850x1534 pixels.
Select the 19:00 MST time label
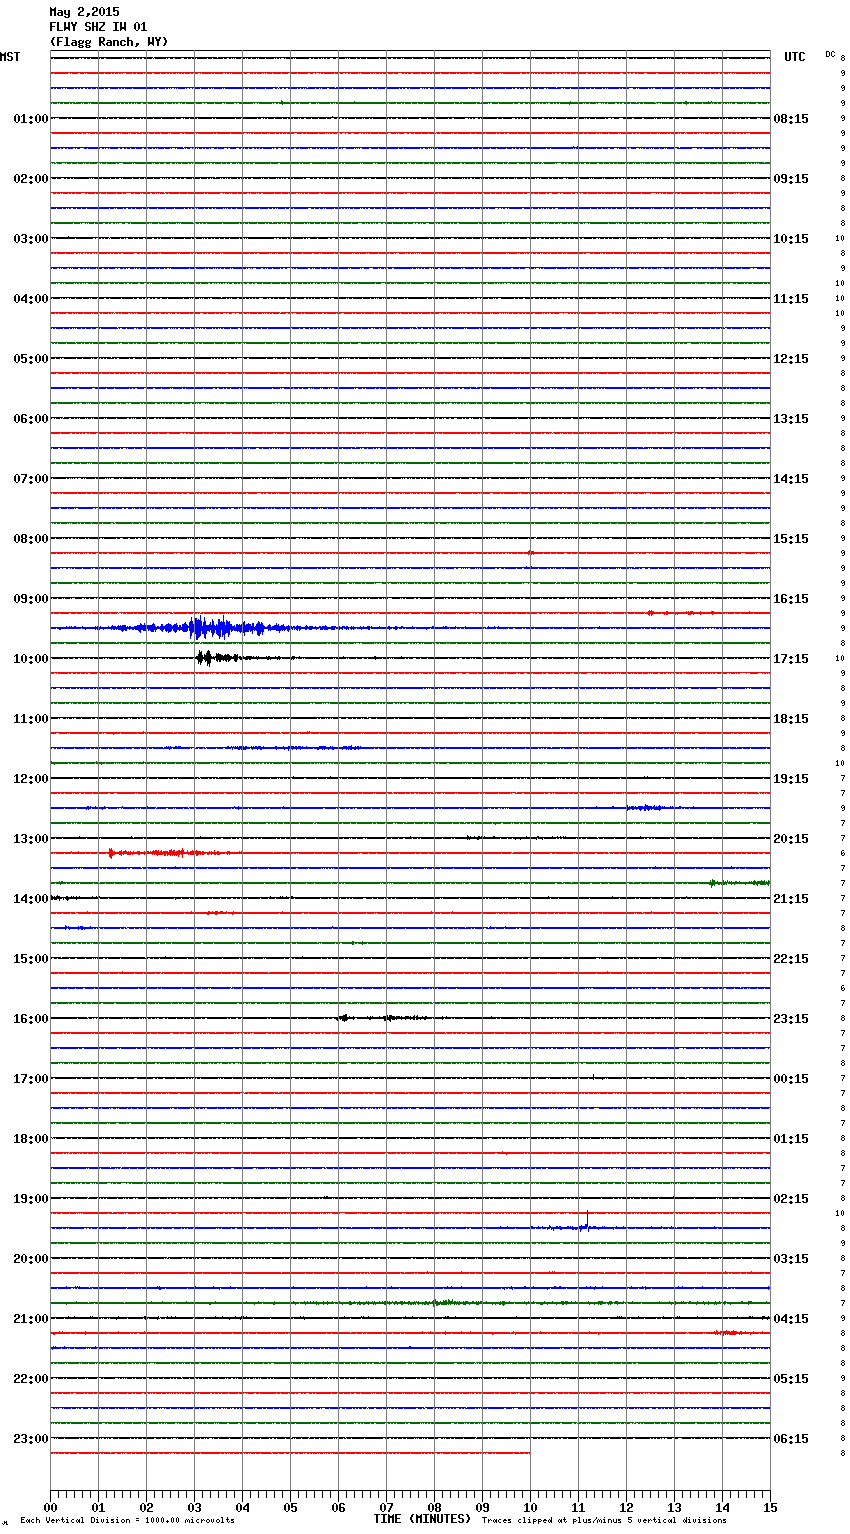[31, 1199]
